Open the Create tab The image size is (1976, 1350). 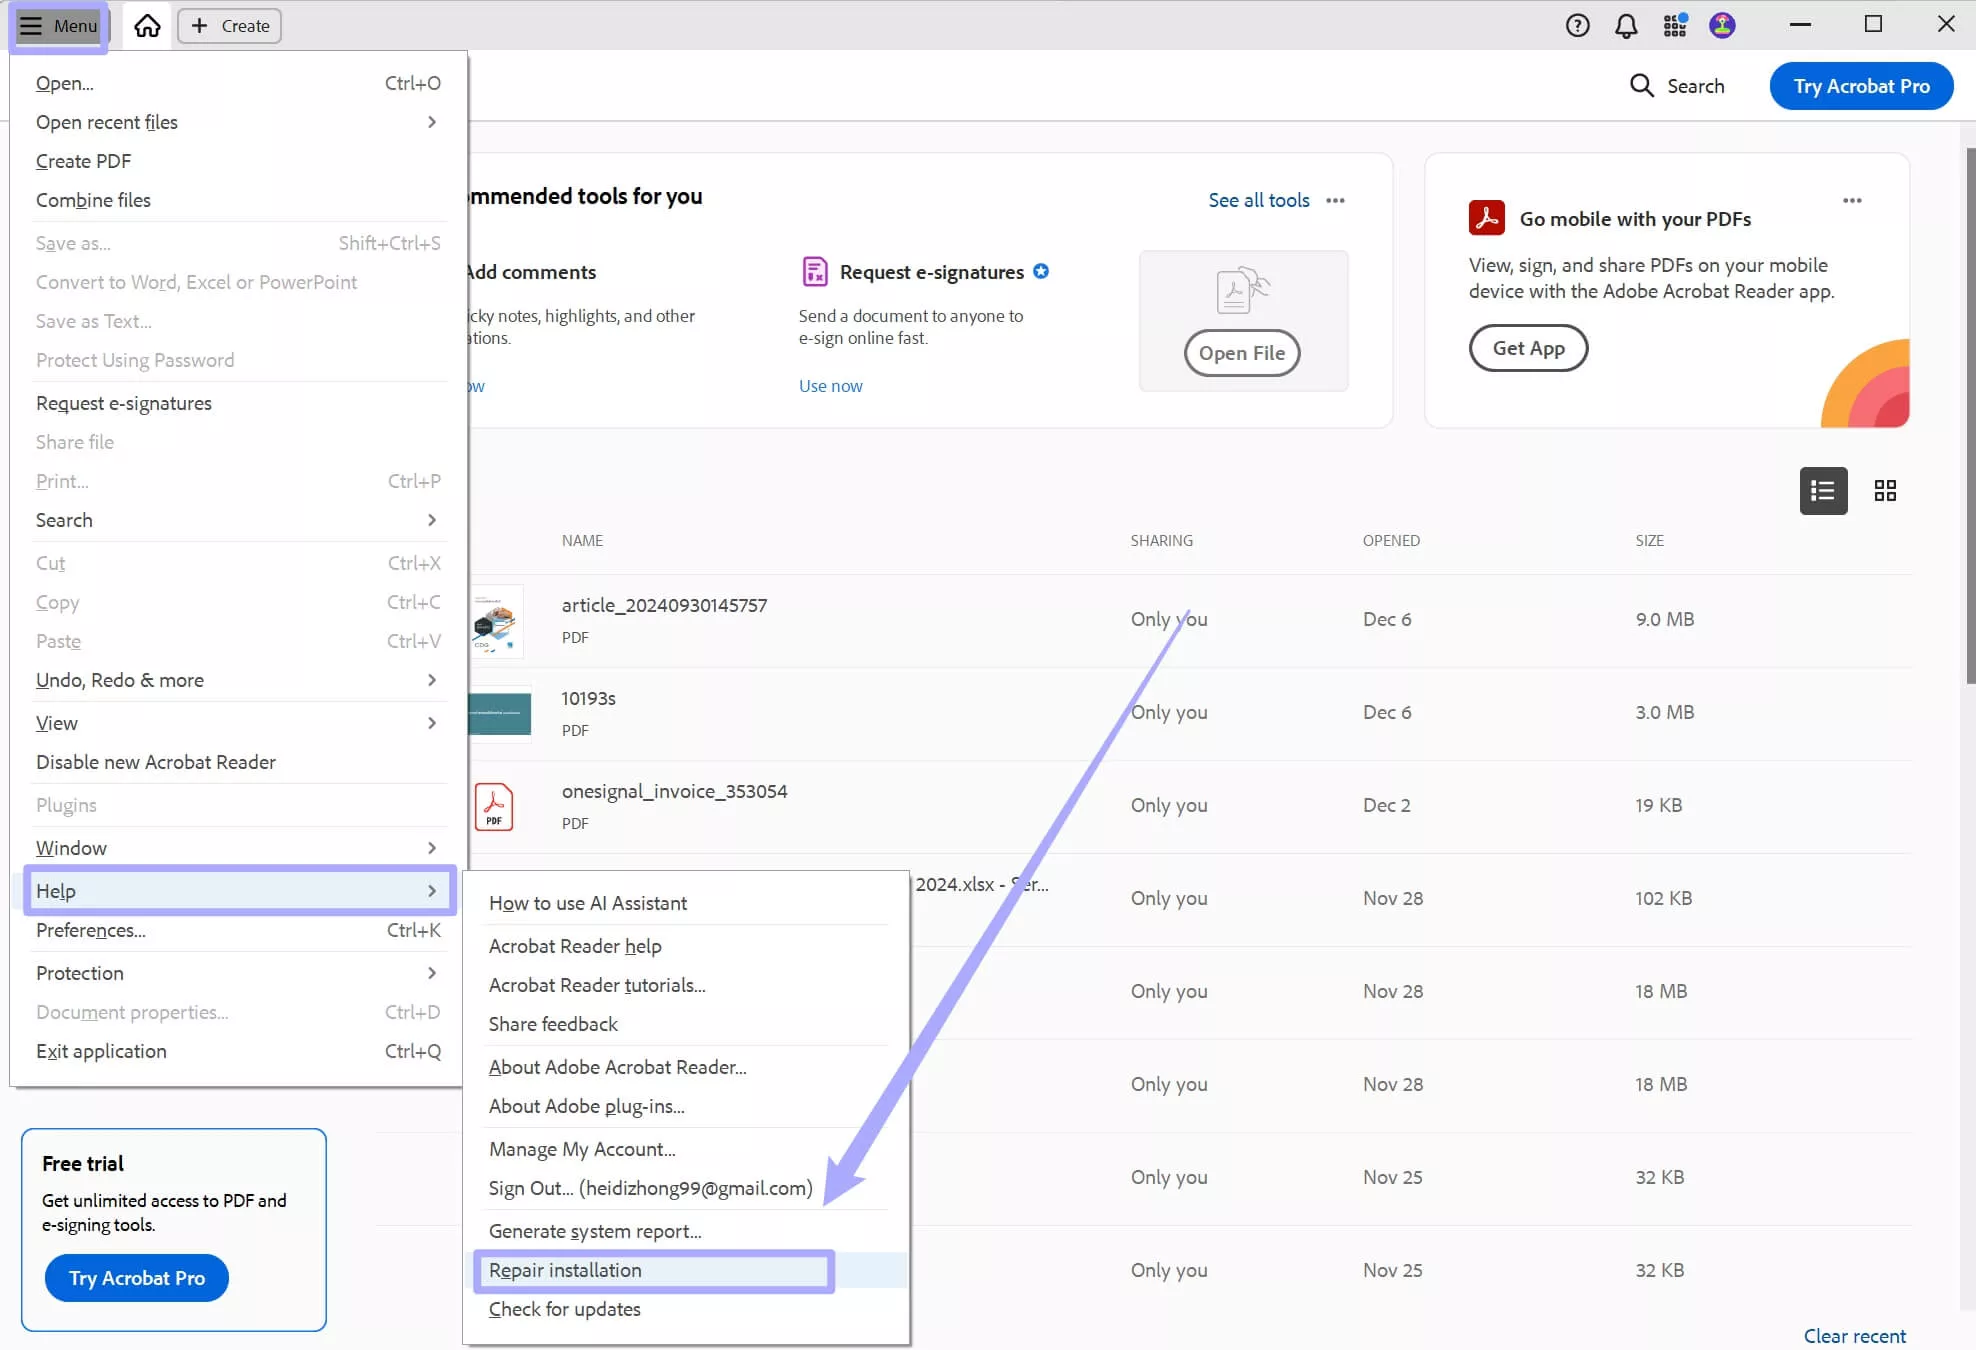coord(228,25)
